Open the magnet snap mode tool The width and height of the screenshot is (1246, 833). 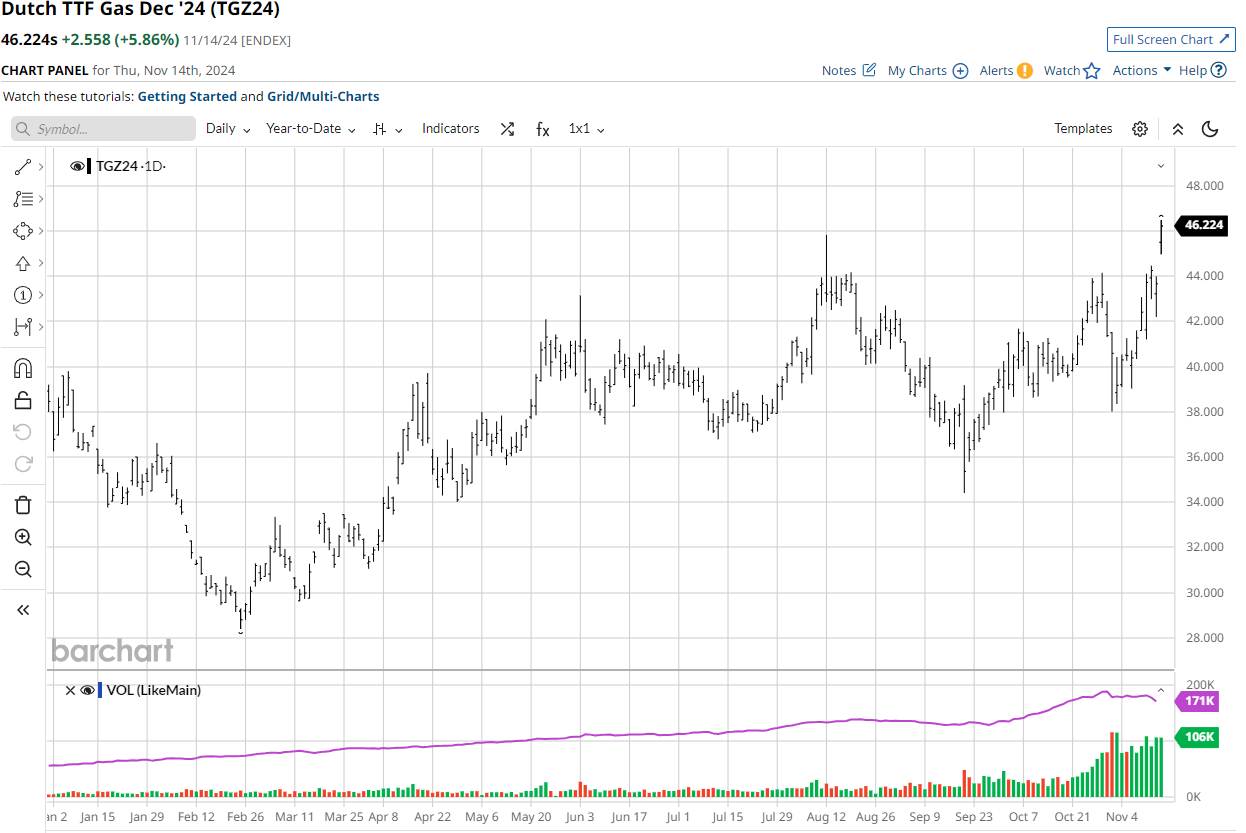[x=23, y=368]
